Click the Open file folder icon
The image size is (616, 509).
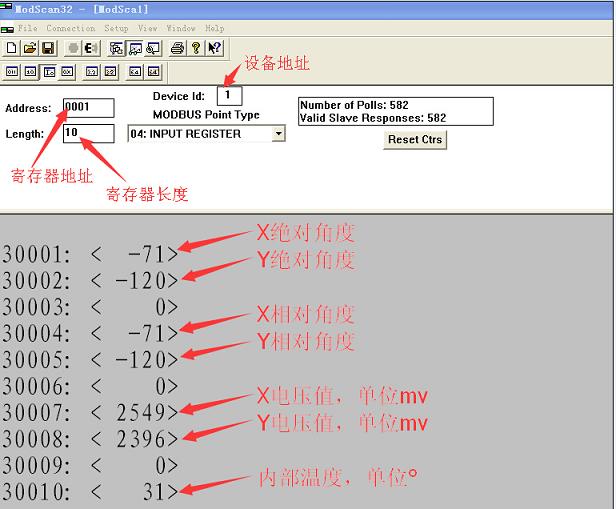pos(29,47)
